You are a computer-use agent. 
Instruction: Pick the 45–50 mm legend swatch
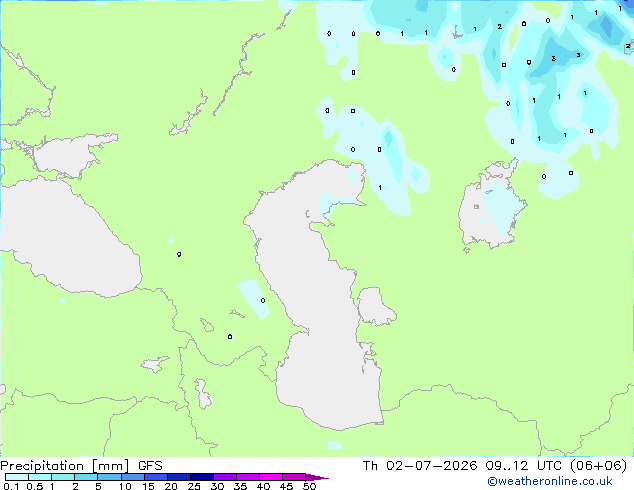click(x=294, y=477)
